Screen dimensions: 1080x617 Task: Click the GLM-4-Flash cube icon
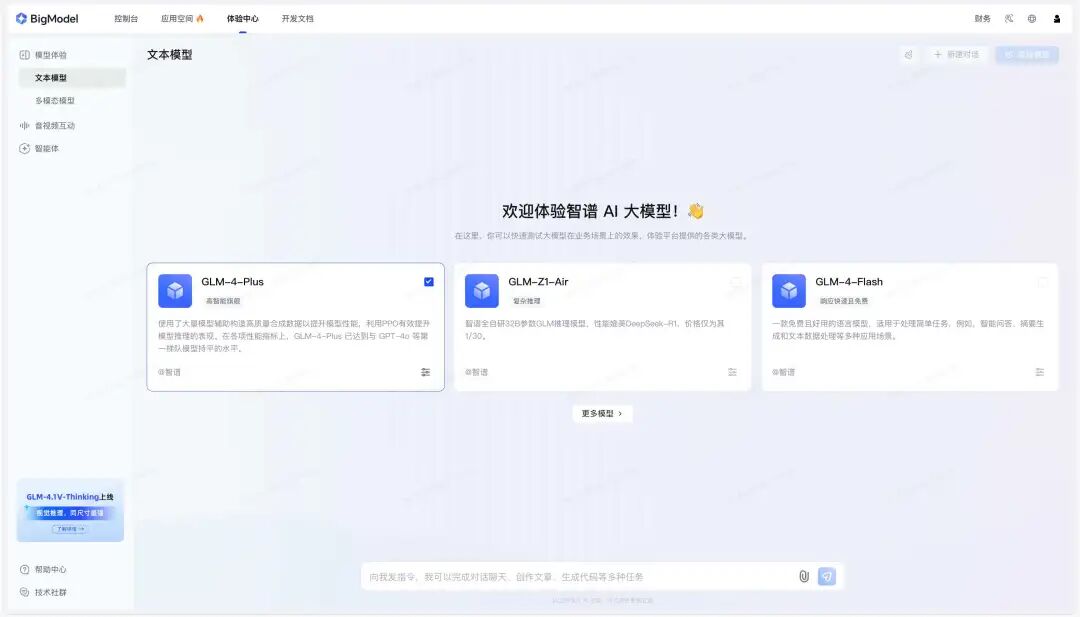789,291
